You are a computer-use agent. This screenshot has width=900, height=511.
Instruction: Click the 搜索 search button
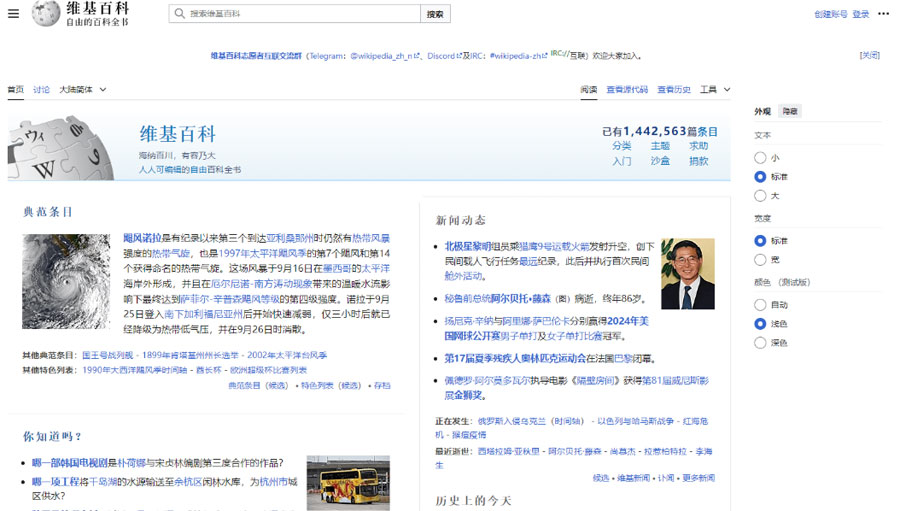pos(435,14)
